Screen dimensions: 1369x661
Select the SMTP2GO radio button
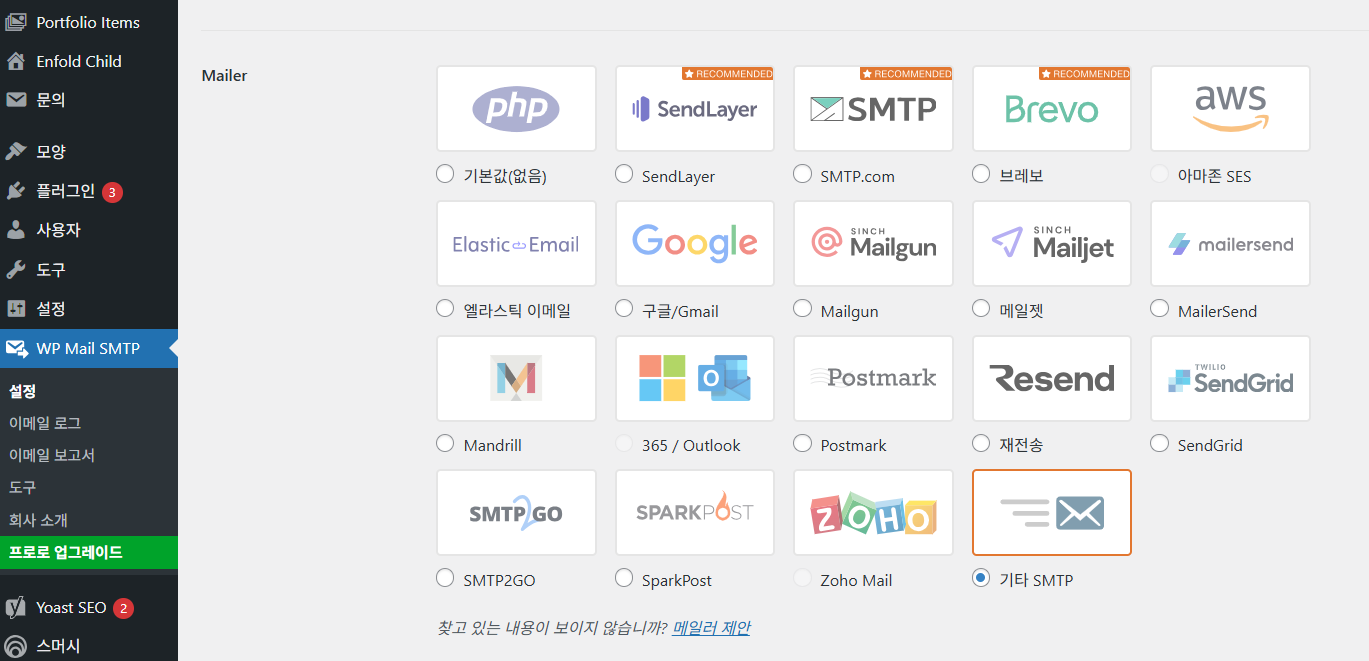445,578
